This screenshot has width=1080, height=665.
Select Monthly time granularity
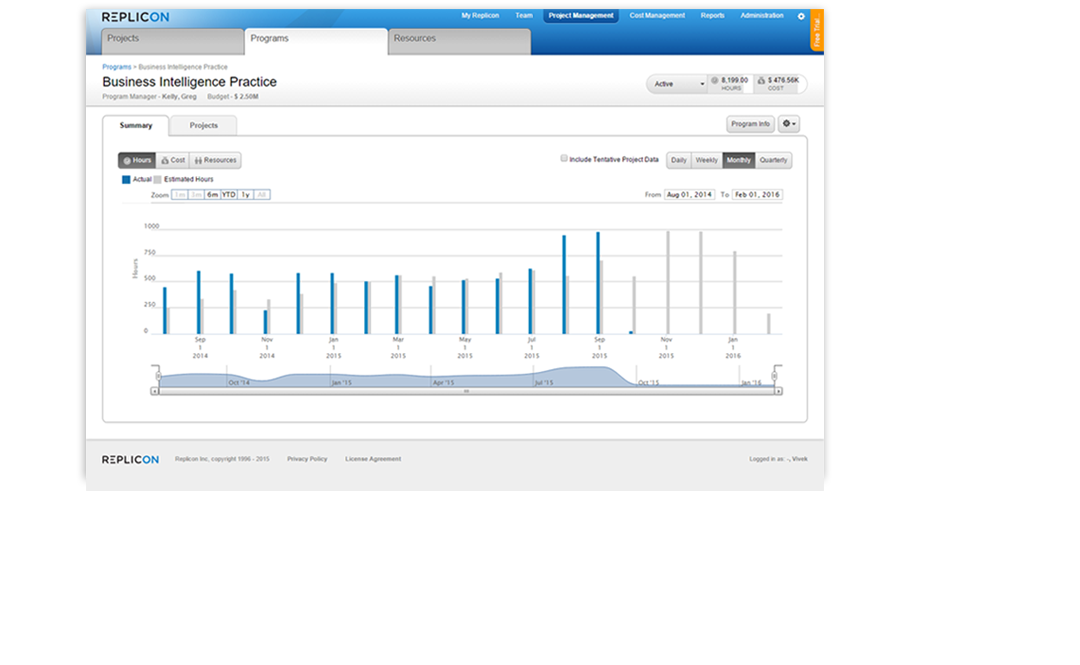tap(738, 161)
